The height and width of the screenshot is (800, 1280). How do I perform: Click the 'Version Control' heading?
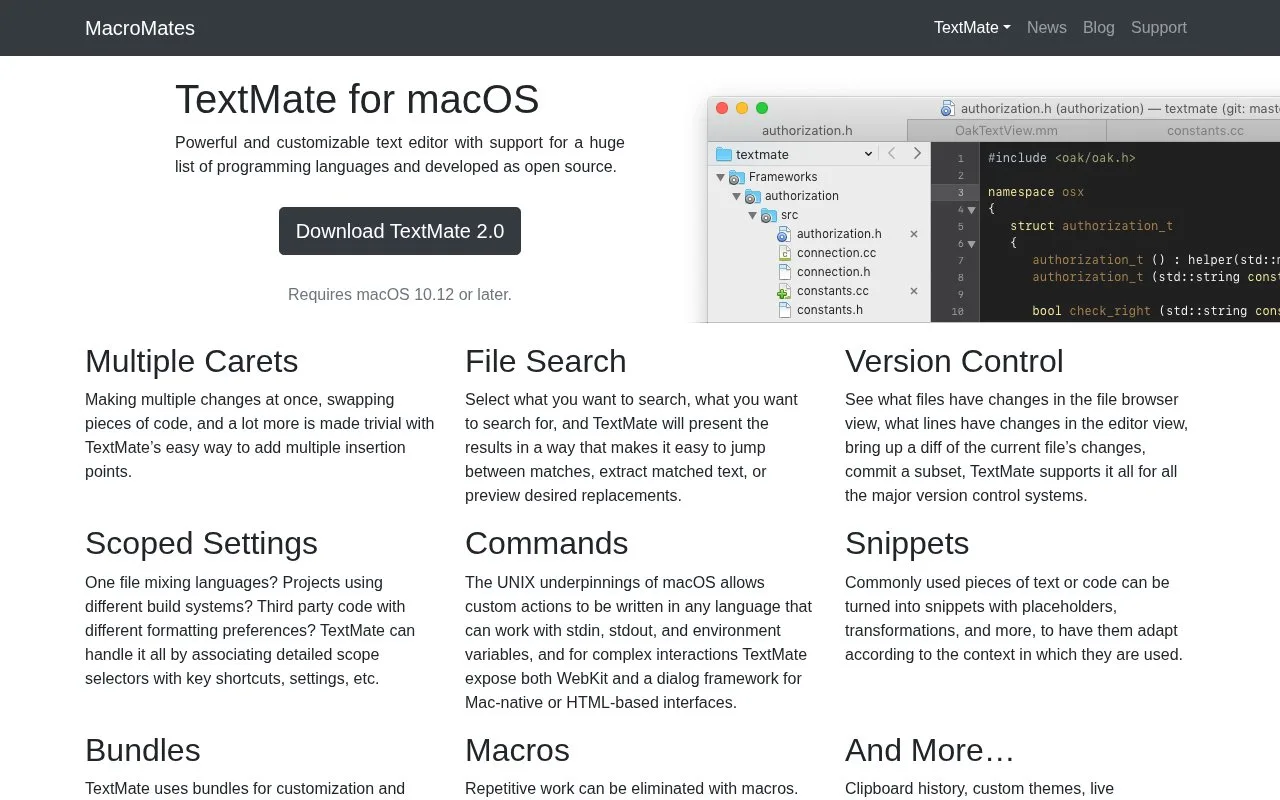click(x=954, y=361)
